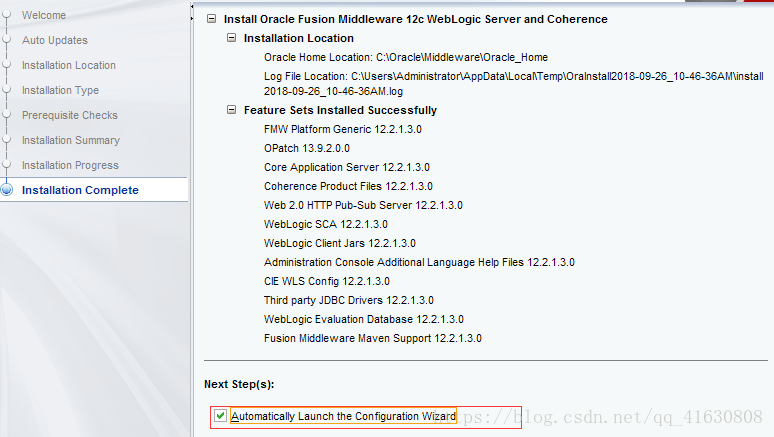The image size is (774, 437).
Task: Go to the Auto Updates step
Action: point(55,40)
